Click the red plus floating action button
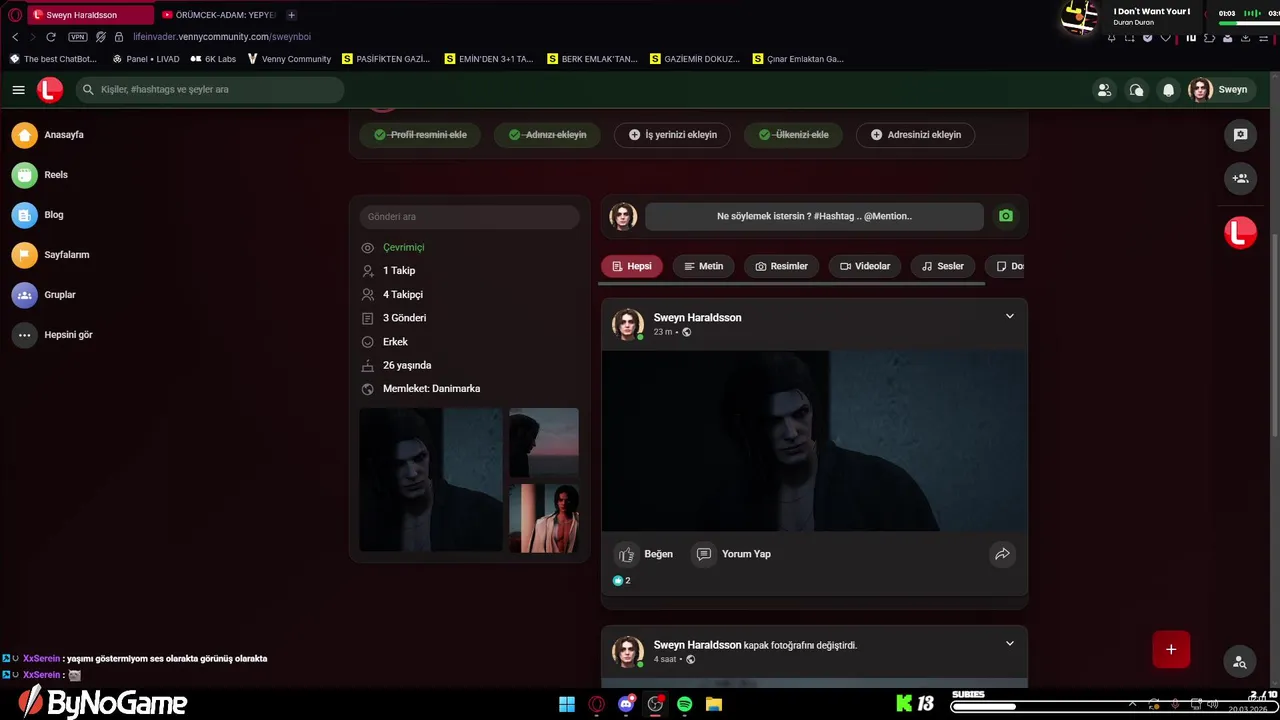1280x720 pixels. 1171,649
